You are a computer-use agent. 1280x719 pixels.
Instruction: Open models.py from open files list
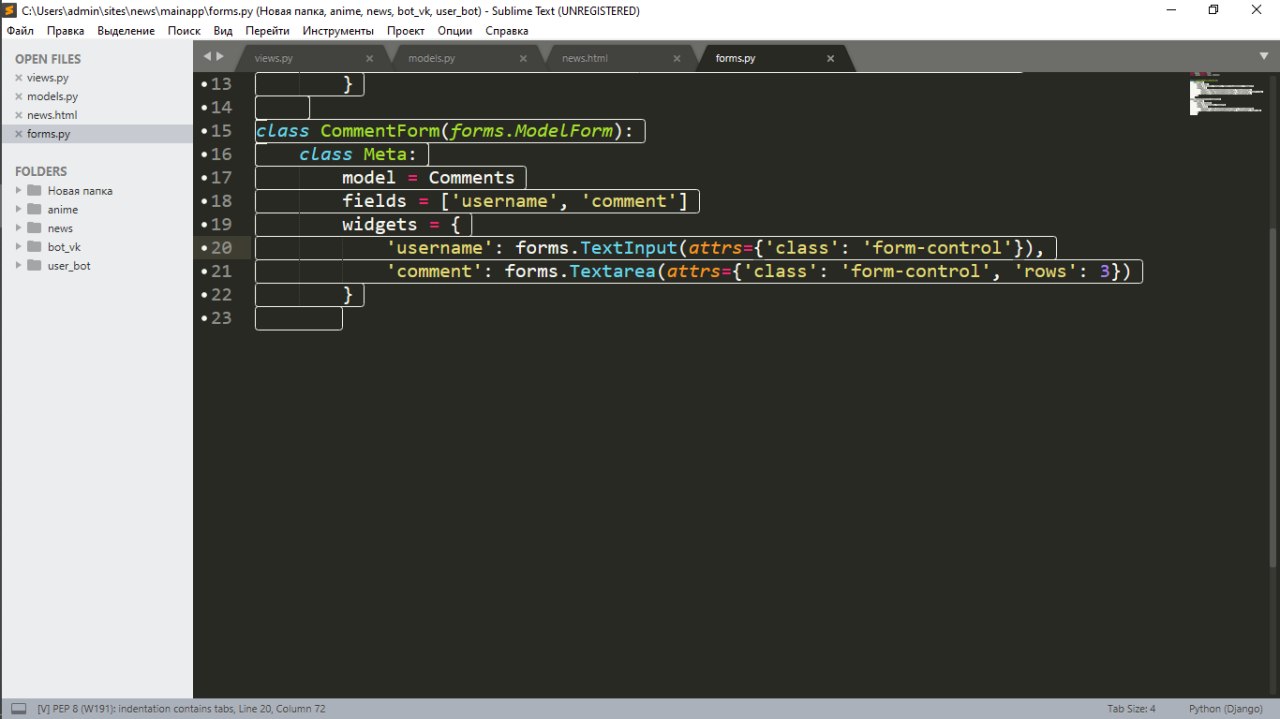click(x=53, y=97)
